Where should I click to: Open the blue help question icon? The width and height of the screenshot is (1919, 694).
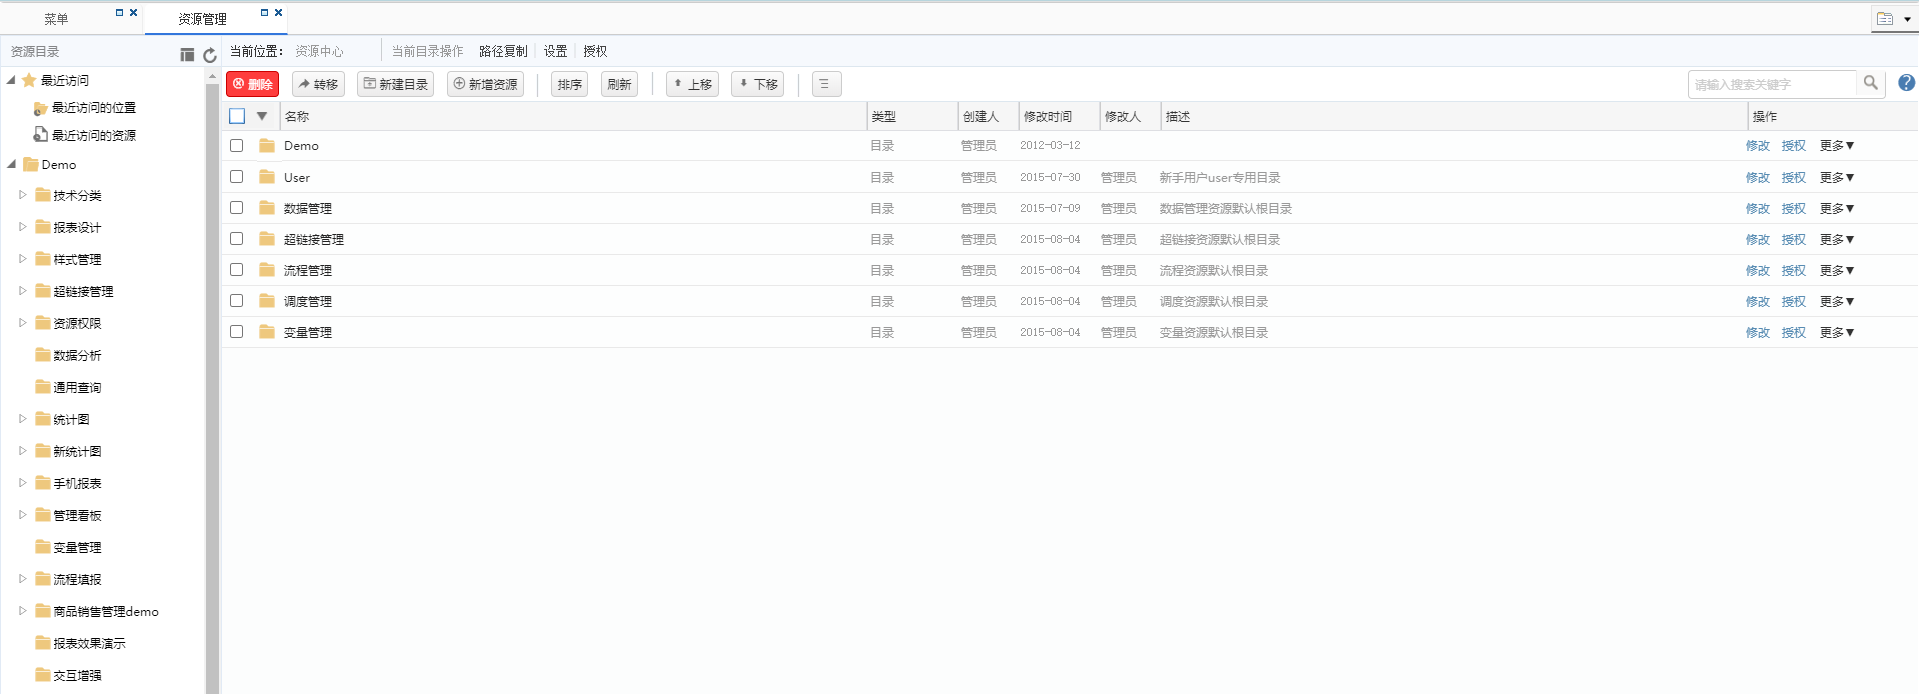(x=1906, y=84)
